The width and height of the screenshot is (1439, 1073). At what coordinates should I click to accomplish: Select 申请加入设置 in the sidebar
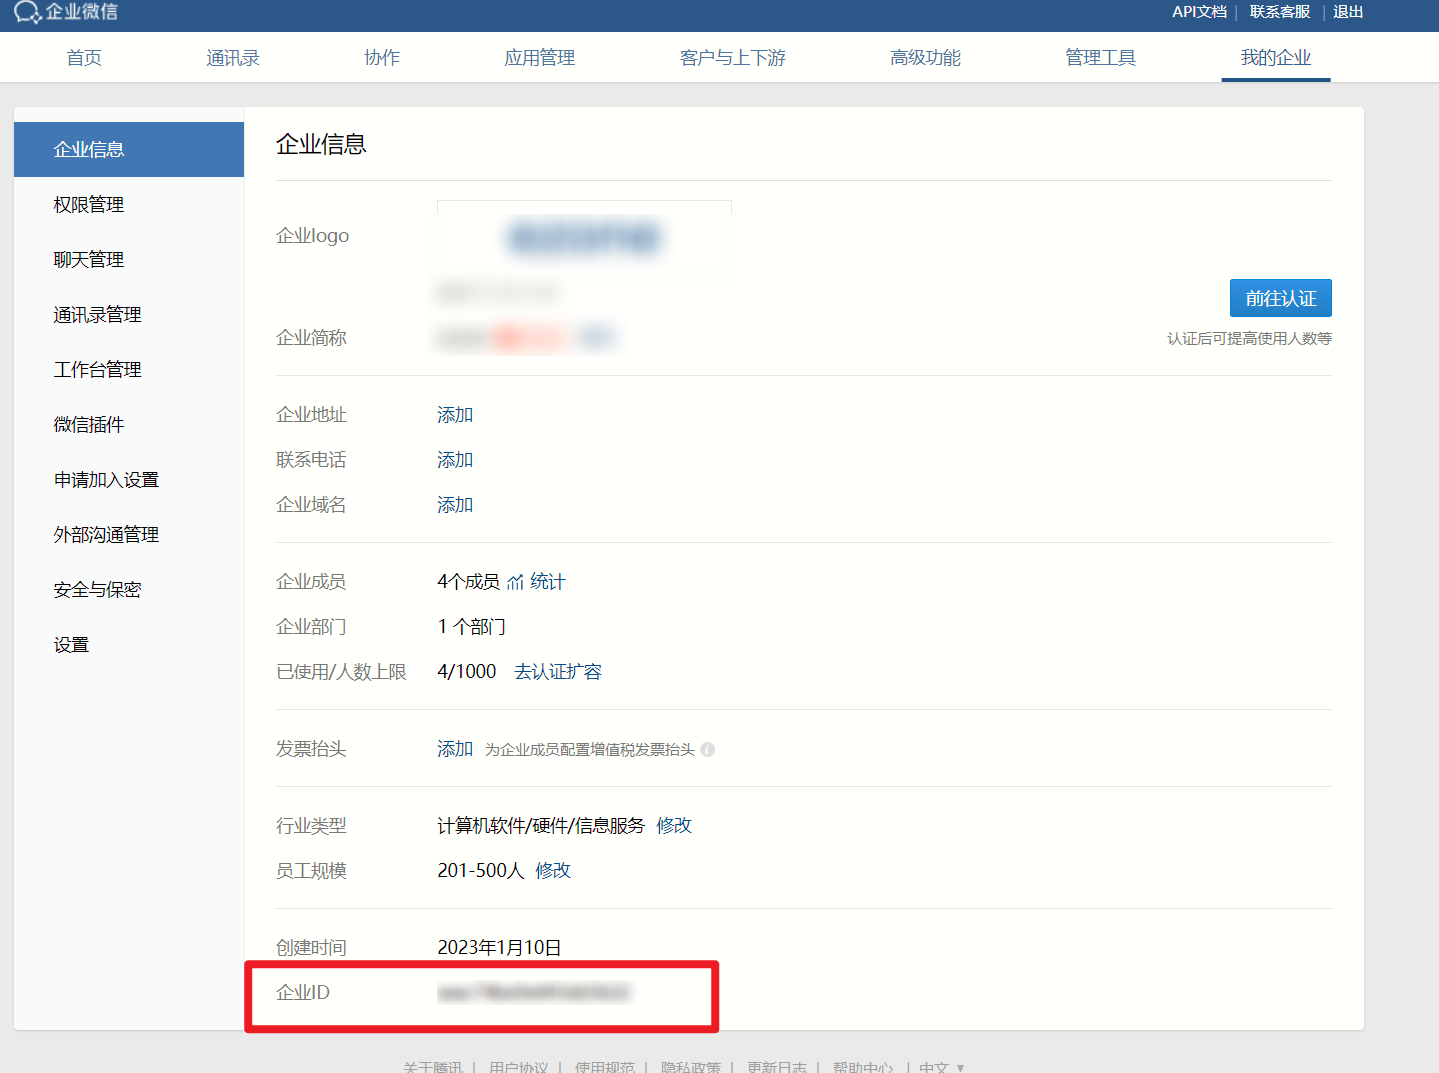click(x=104, y=479)
